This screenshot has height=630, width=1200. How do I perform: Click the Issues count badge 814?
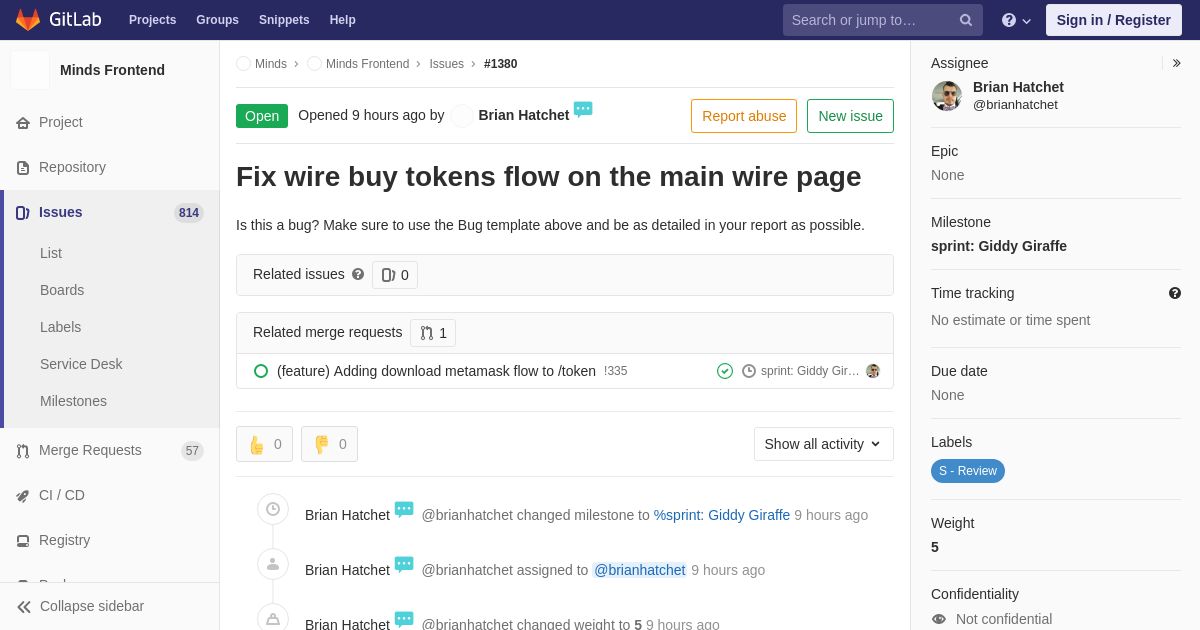click(189, 213)
